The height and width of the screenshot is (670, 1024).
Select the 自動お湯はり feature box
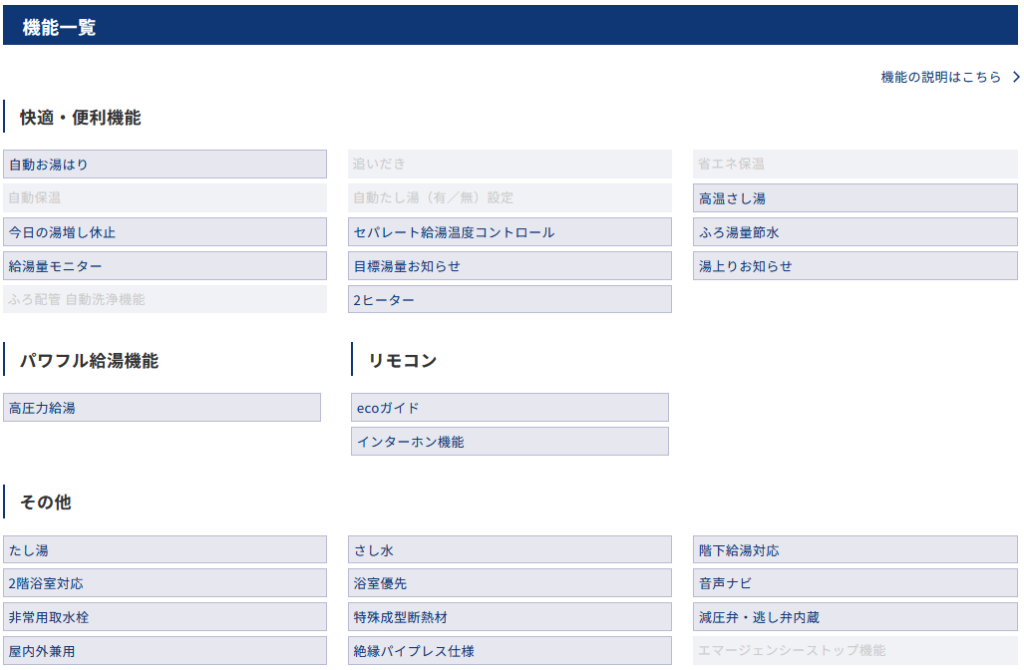click(x=165, y=164)
